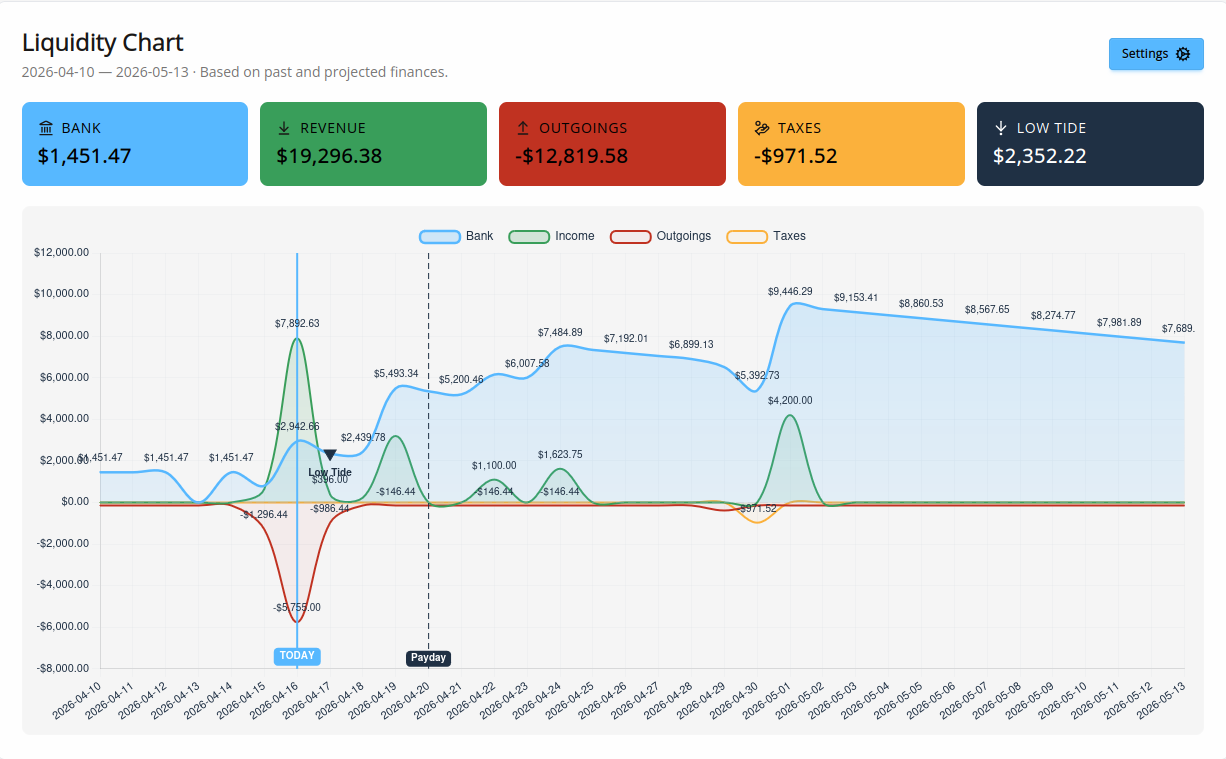Screen dimensions: 1226x759
Task: Click the $7,484.89 data label
Action: pos(560,332)
